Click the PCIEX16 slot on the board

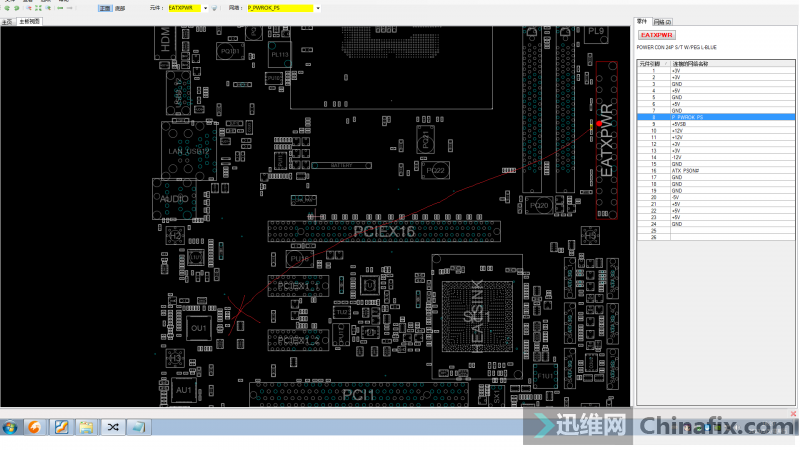[384, 231]
